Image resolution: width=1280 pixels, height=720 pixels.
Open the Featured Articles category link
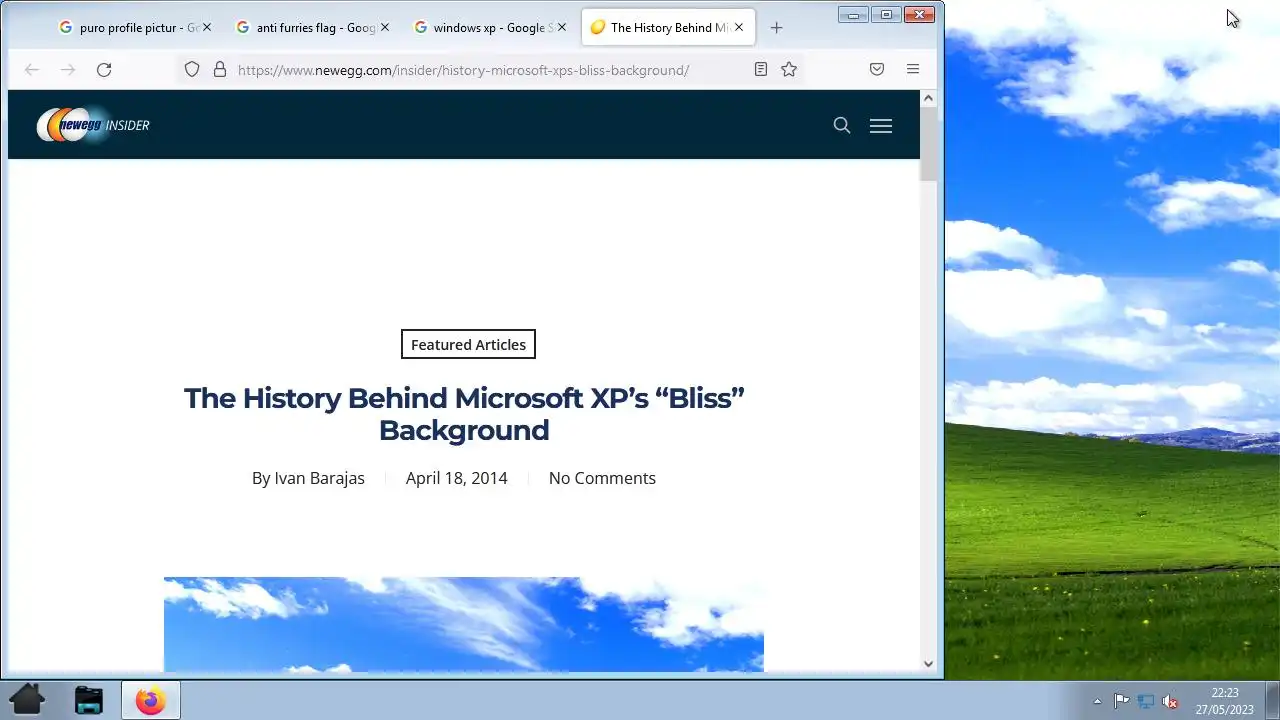pos(468,344)
